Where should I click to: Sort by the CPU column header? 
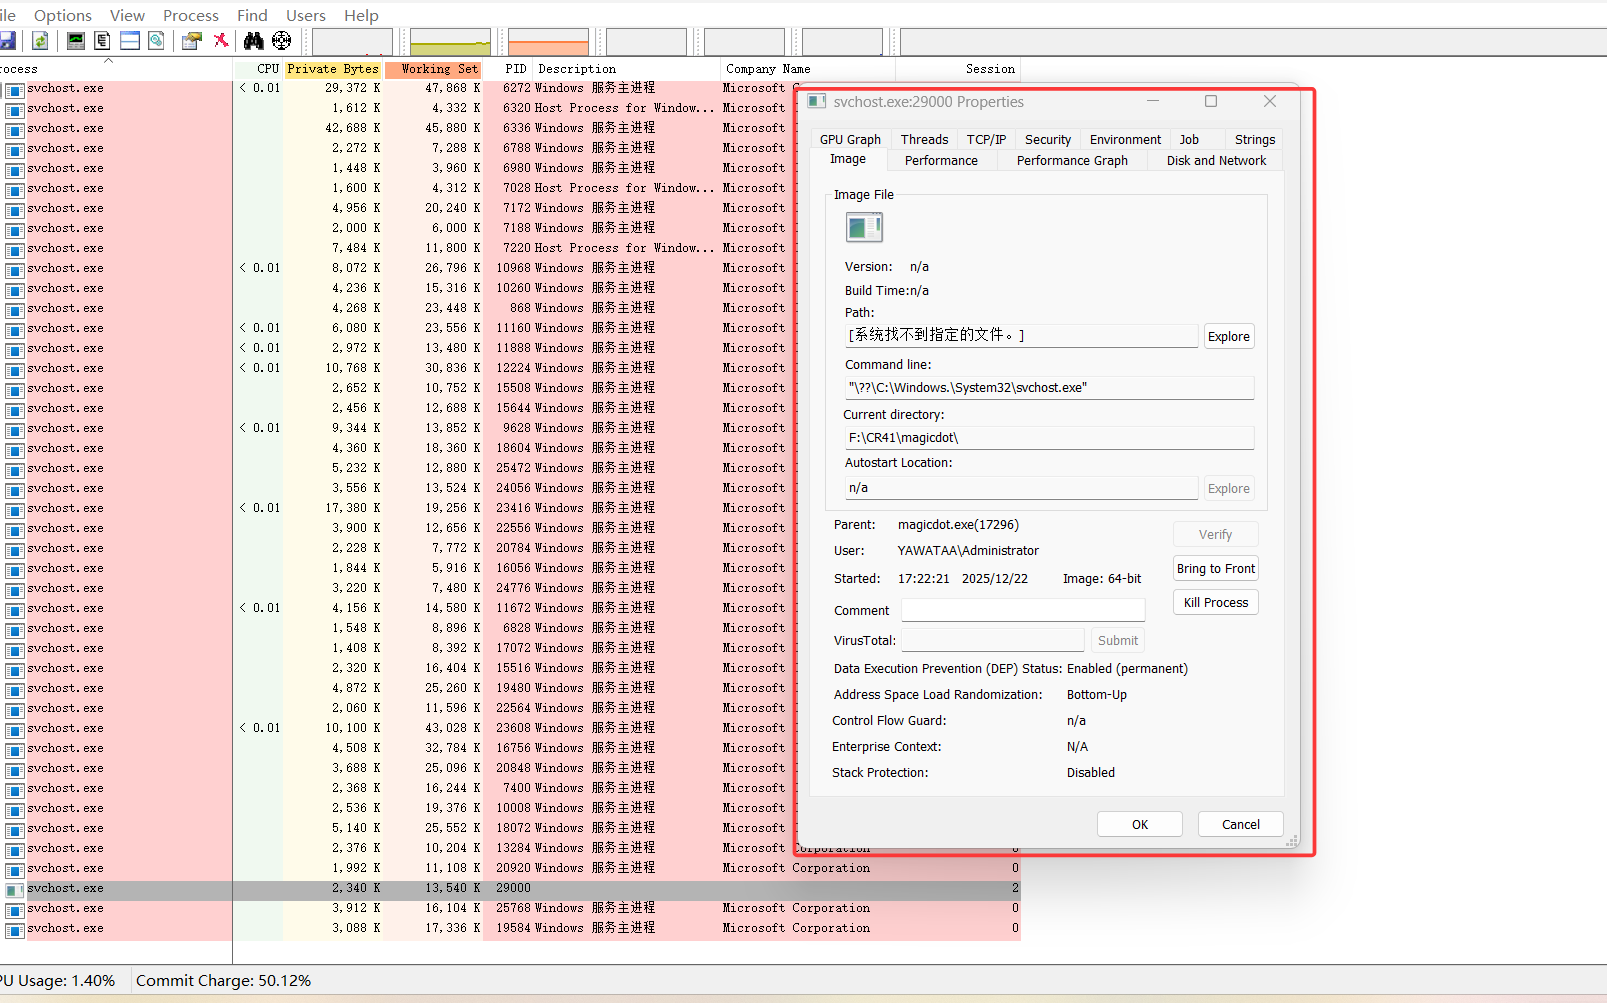click(258, 69)
